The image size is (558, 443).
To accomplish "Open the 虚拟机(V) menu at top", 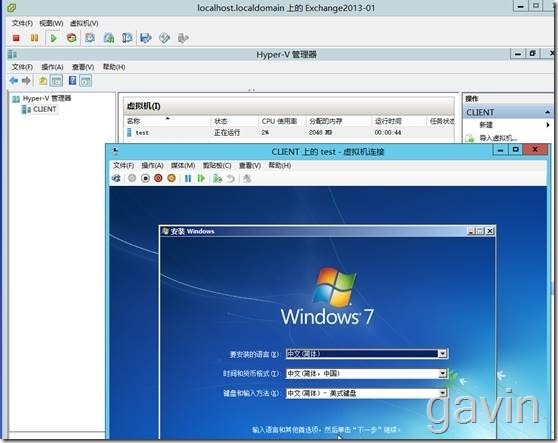I will pyautogui.click(x=84, y=23).
